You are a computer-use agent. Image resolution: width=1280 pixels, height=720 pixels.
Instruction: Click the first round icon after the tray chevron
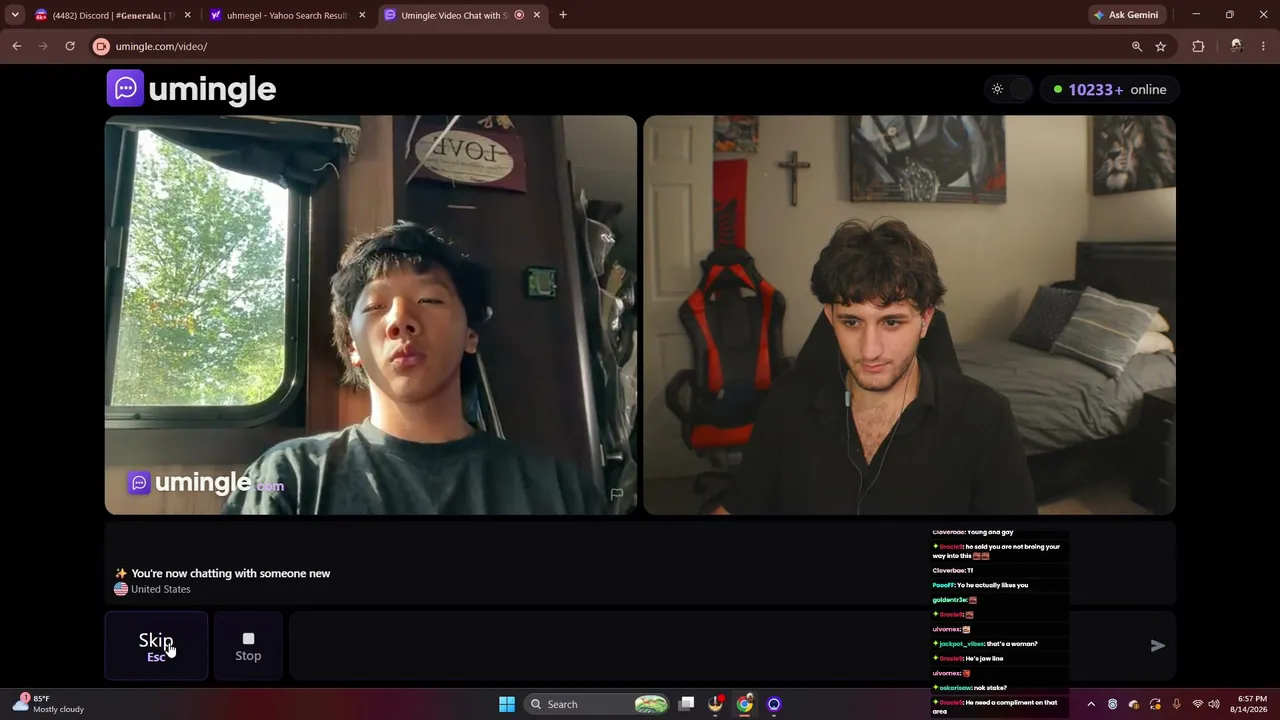coord(1112,704)
